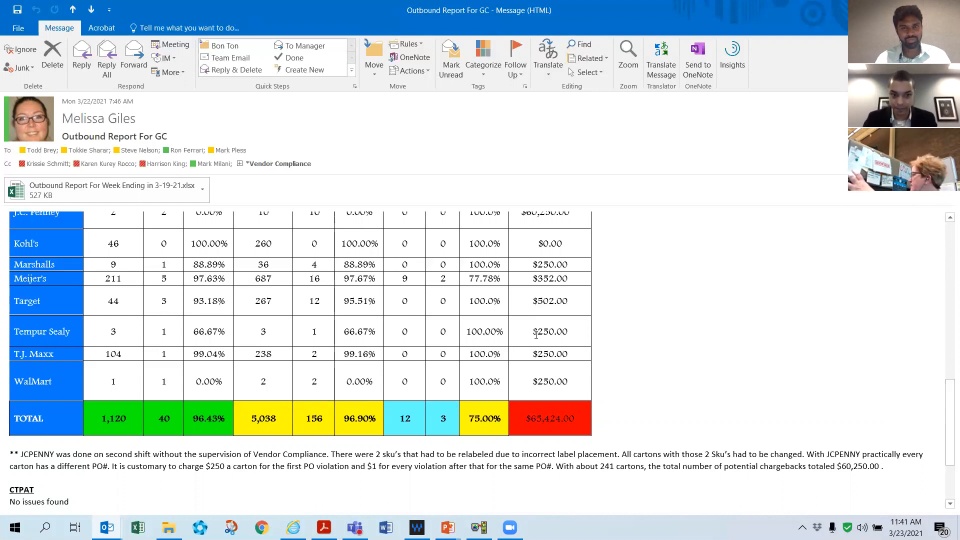Delete this message
The width and height of the screenshot is (960, 540).
[x=52, y=55]
